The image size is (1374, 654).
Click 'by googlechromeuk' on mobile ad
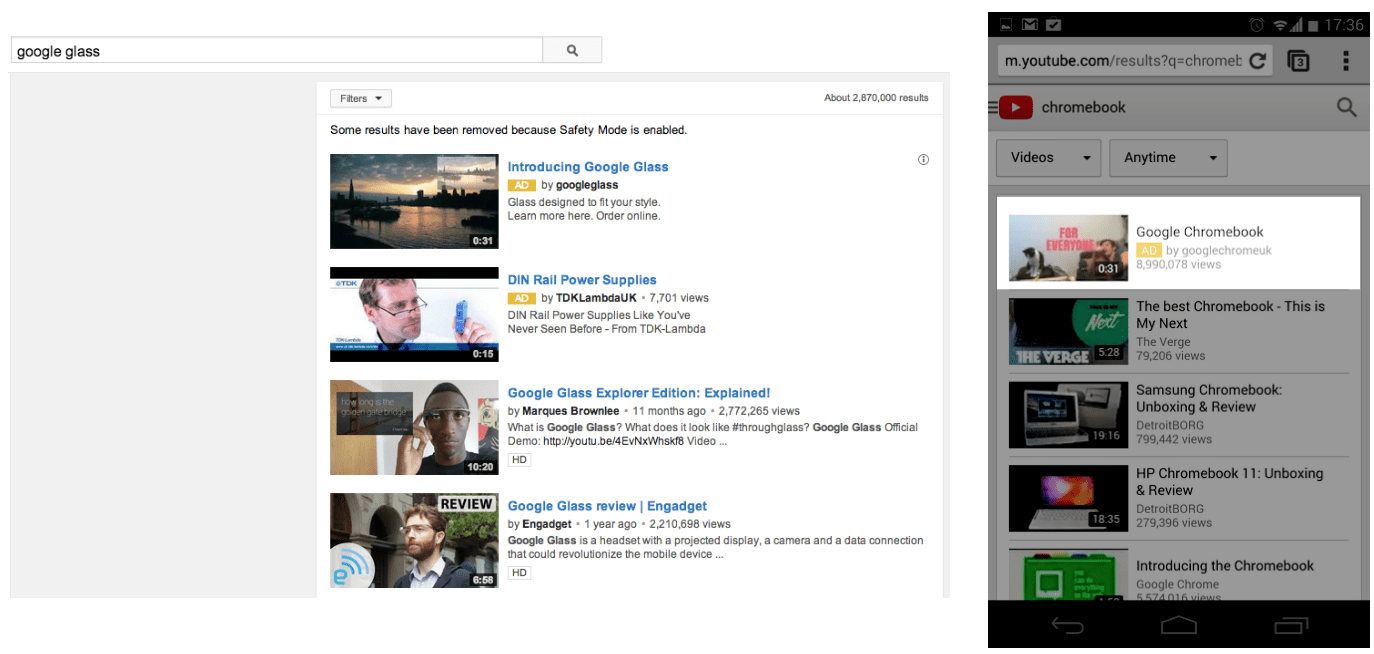(1219, 251)
